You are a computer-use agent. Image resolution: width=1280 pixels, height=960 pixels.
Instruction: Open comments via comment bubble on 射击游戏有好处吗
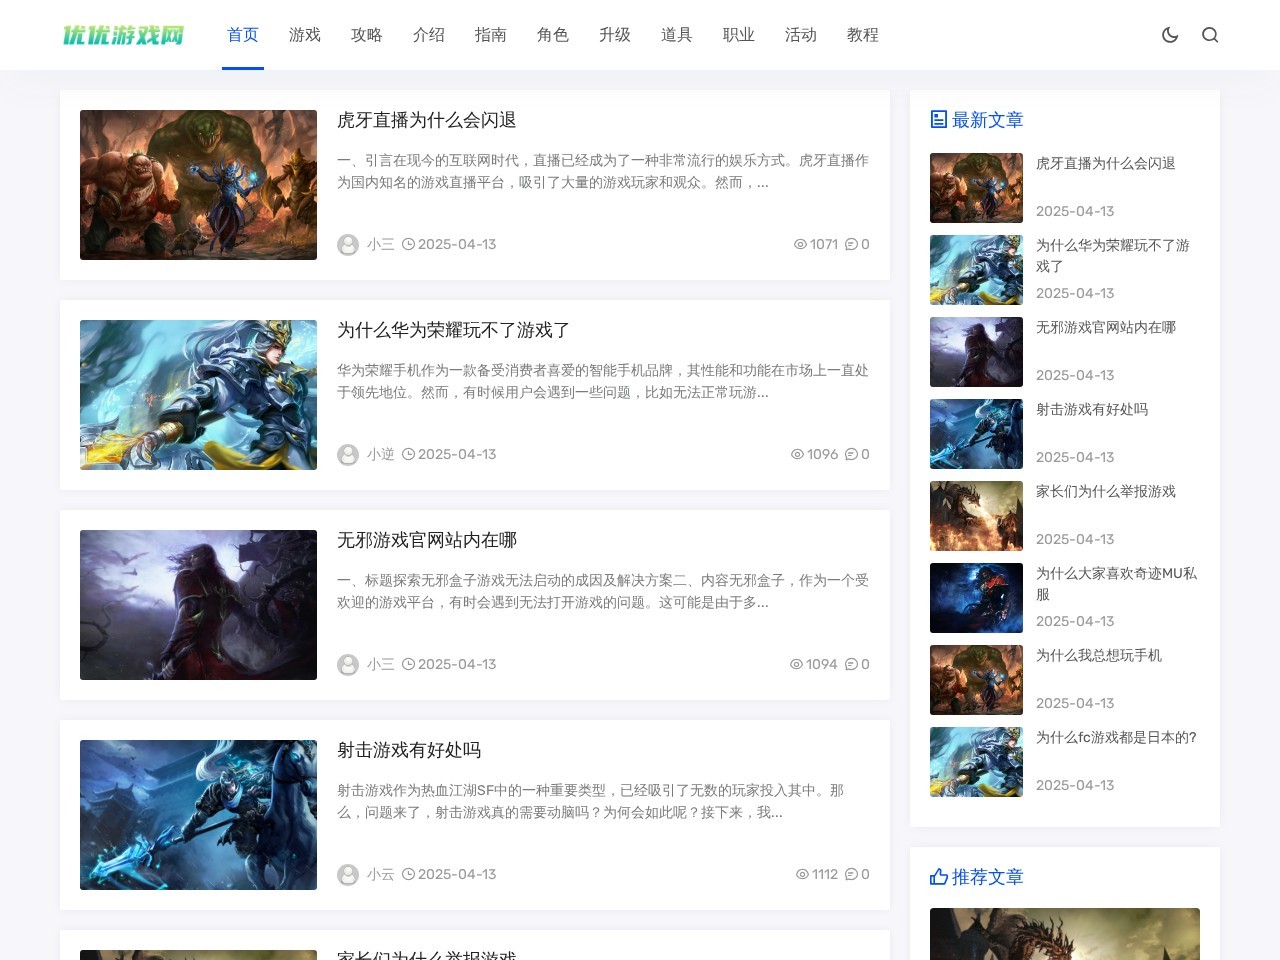click(851, 874)
